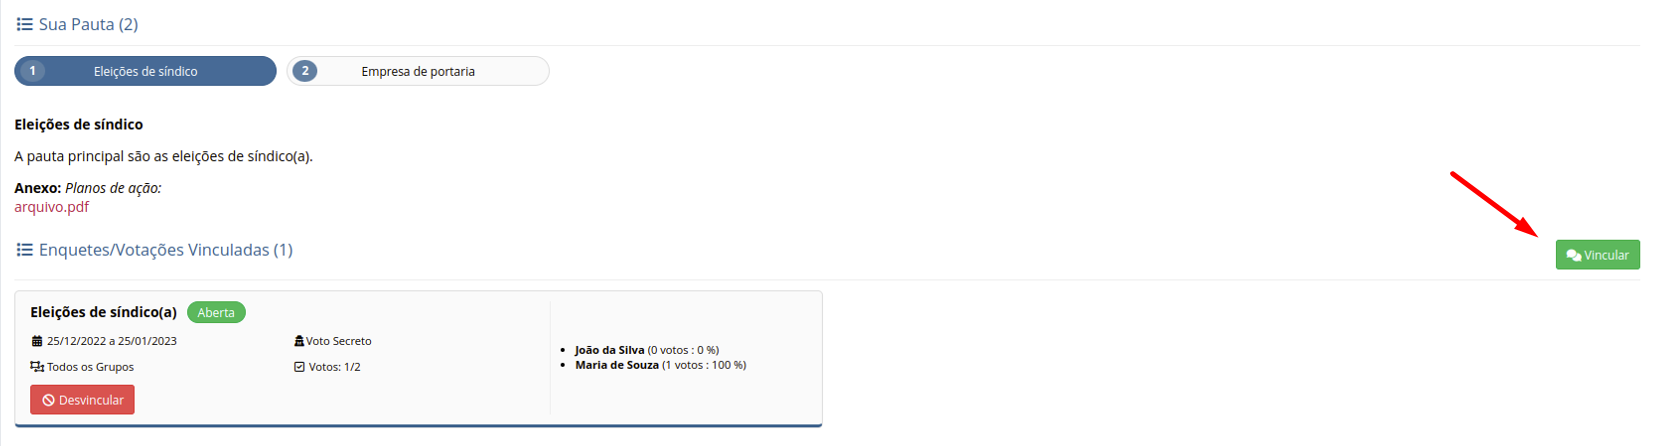This screenshot has height=446, width=1653.
Task: Click the number 1 step badge
Action: point(33,71)
